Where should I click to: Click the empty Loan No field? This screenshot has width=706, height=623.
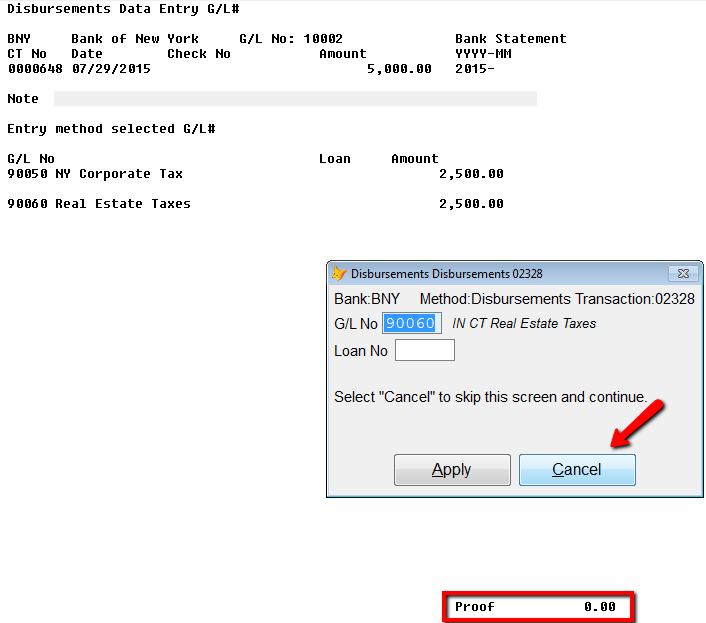click(425, 350)
